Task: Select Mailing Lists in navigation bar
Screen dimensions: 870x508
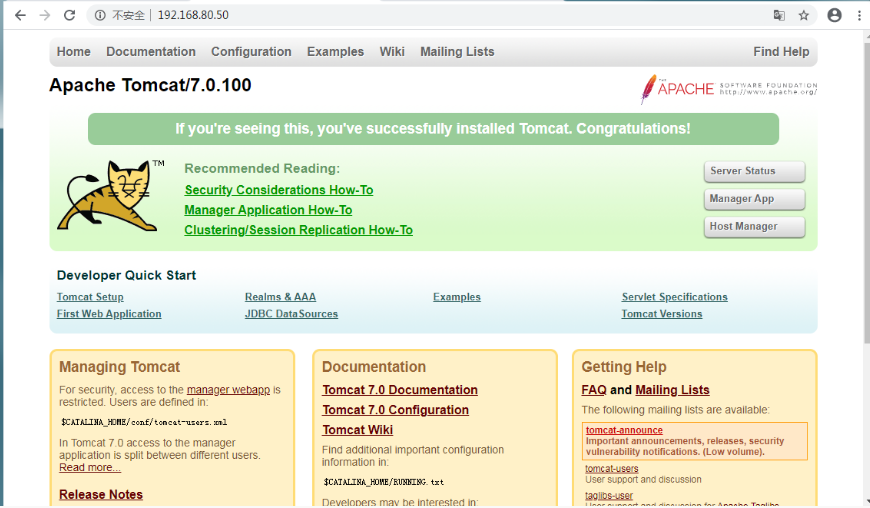Action: pyautogui.click(x=457, y=52)
